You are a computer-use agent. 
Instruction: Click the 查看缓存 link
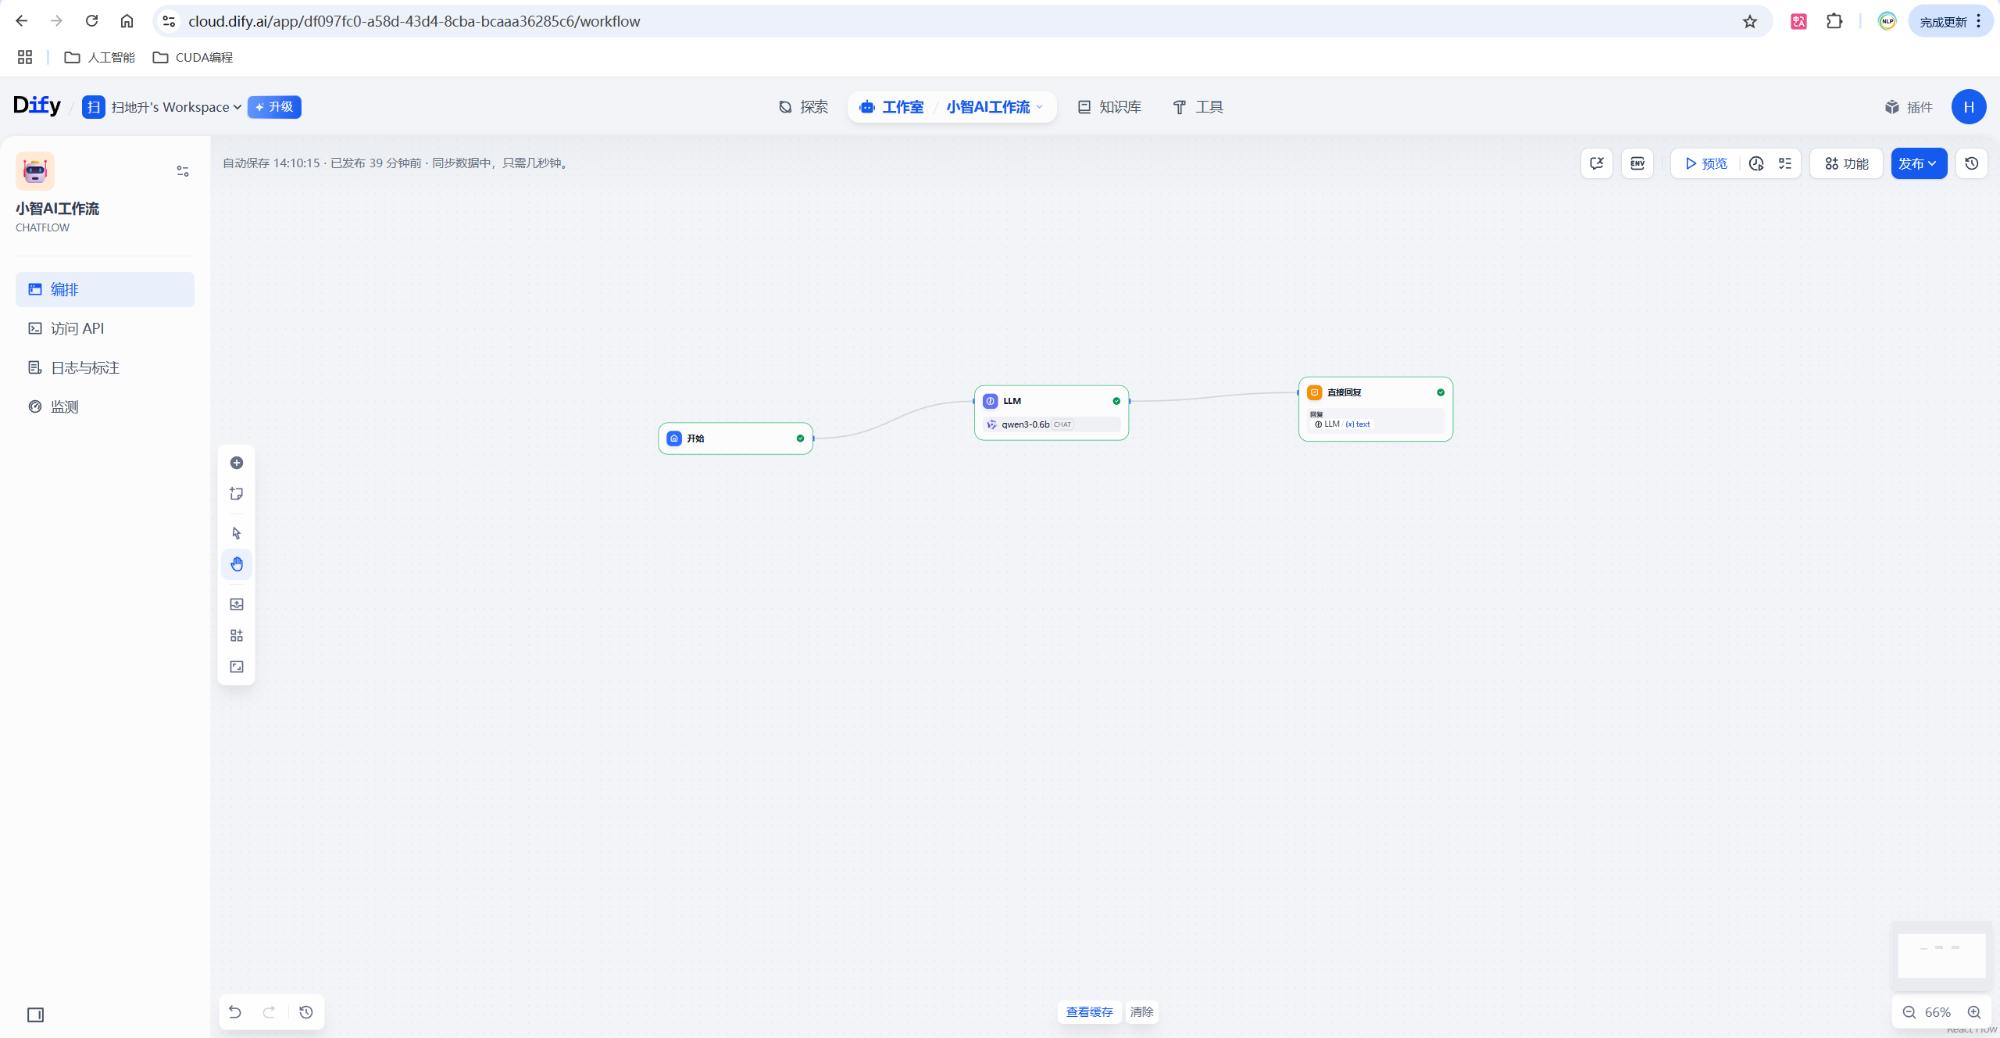pyautogui.click(x=1089, y=1012)
